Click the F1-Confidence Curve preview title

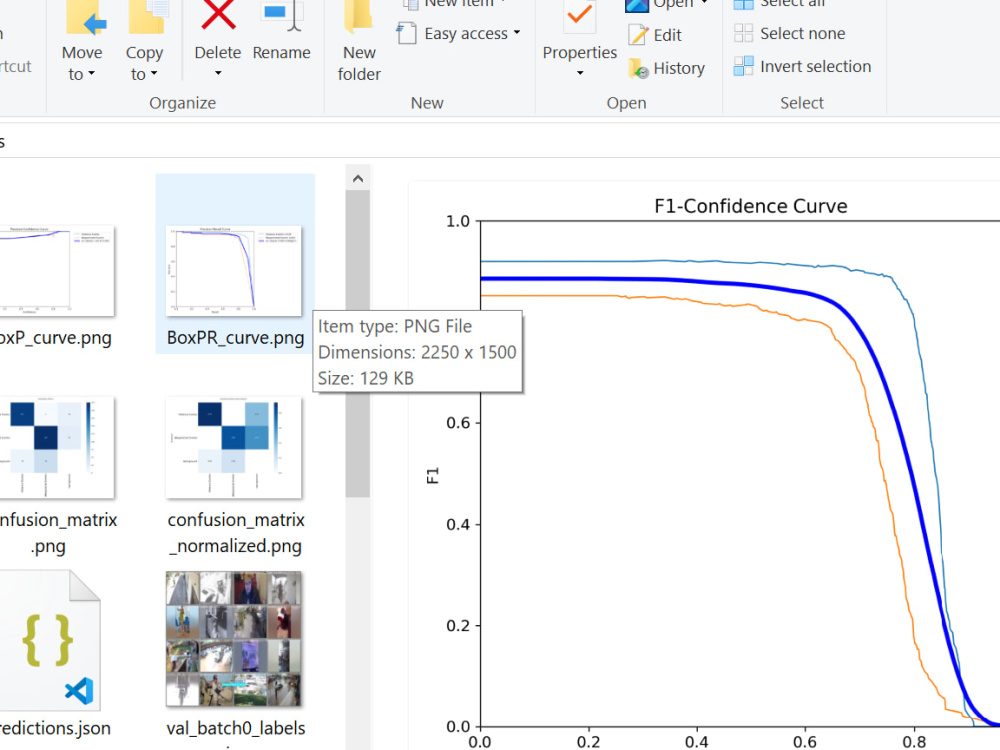tap(751, 206)
